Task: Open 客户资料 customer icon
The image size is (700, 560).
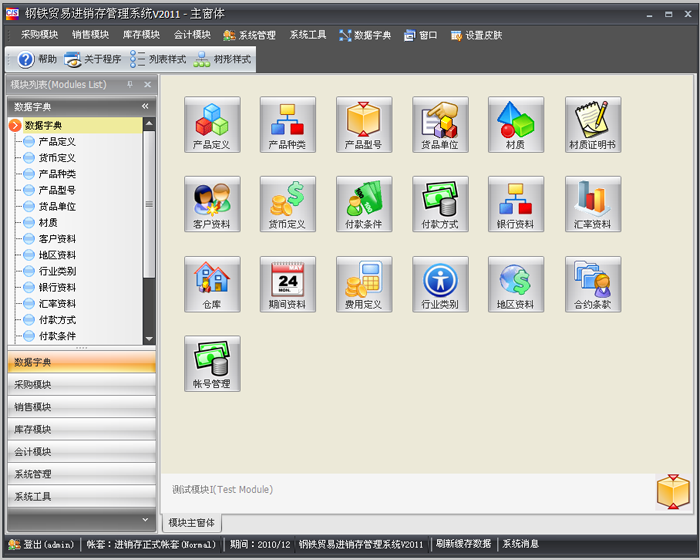Action: [212, 203]
